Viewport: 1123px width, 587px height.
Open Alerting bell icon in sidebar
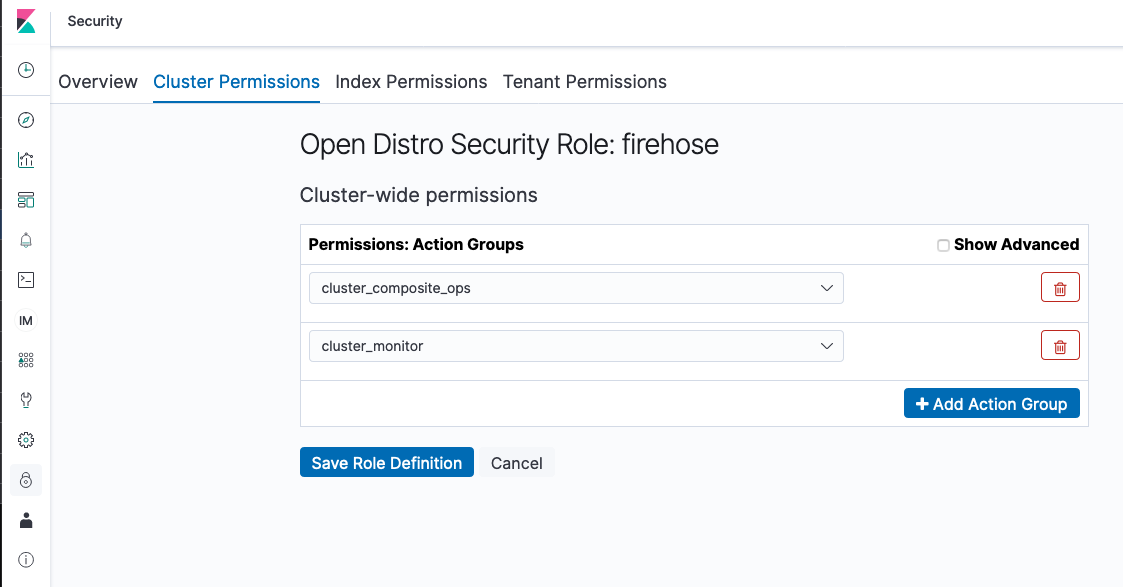coord(26,240)
